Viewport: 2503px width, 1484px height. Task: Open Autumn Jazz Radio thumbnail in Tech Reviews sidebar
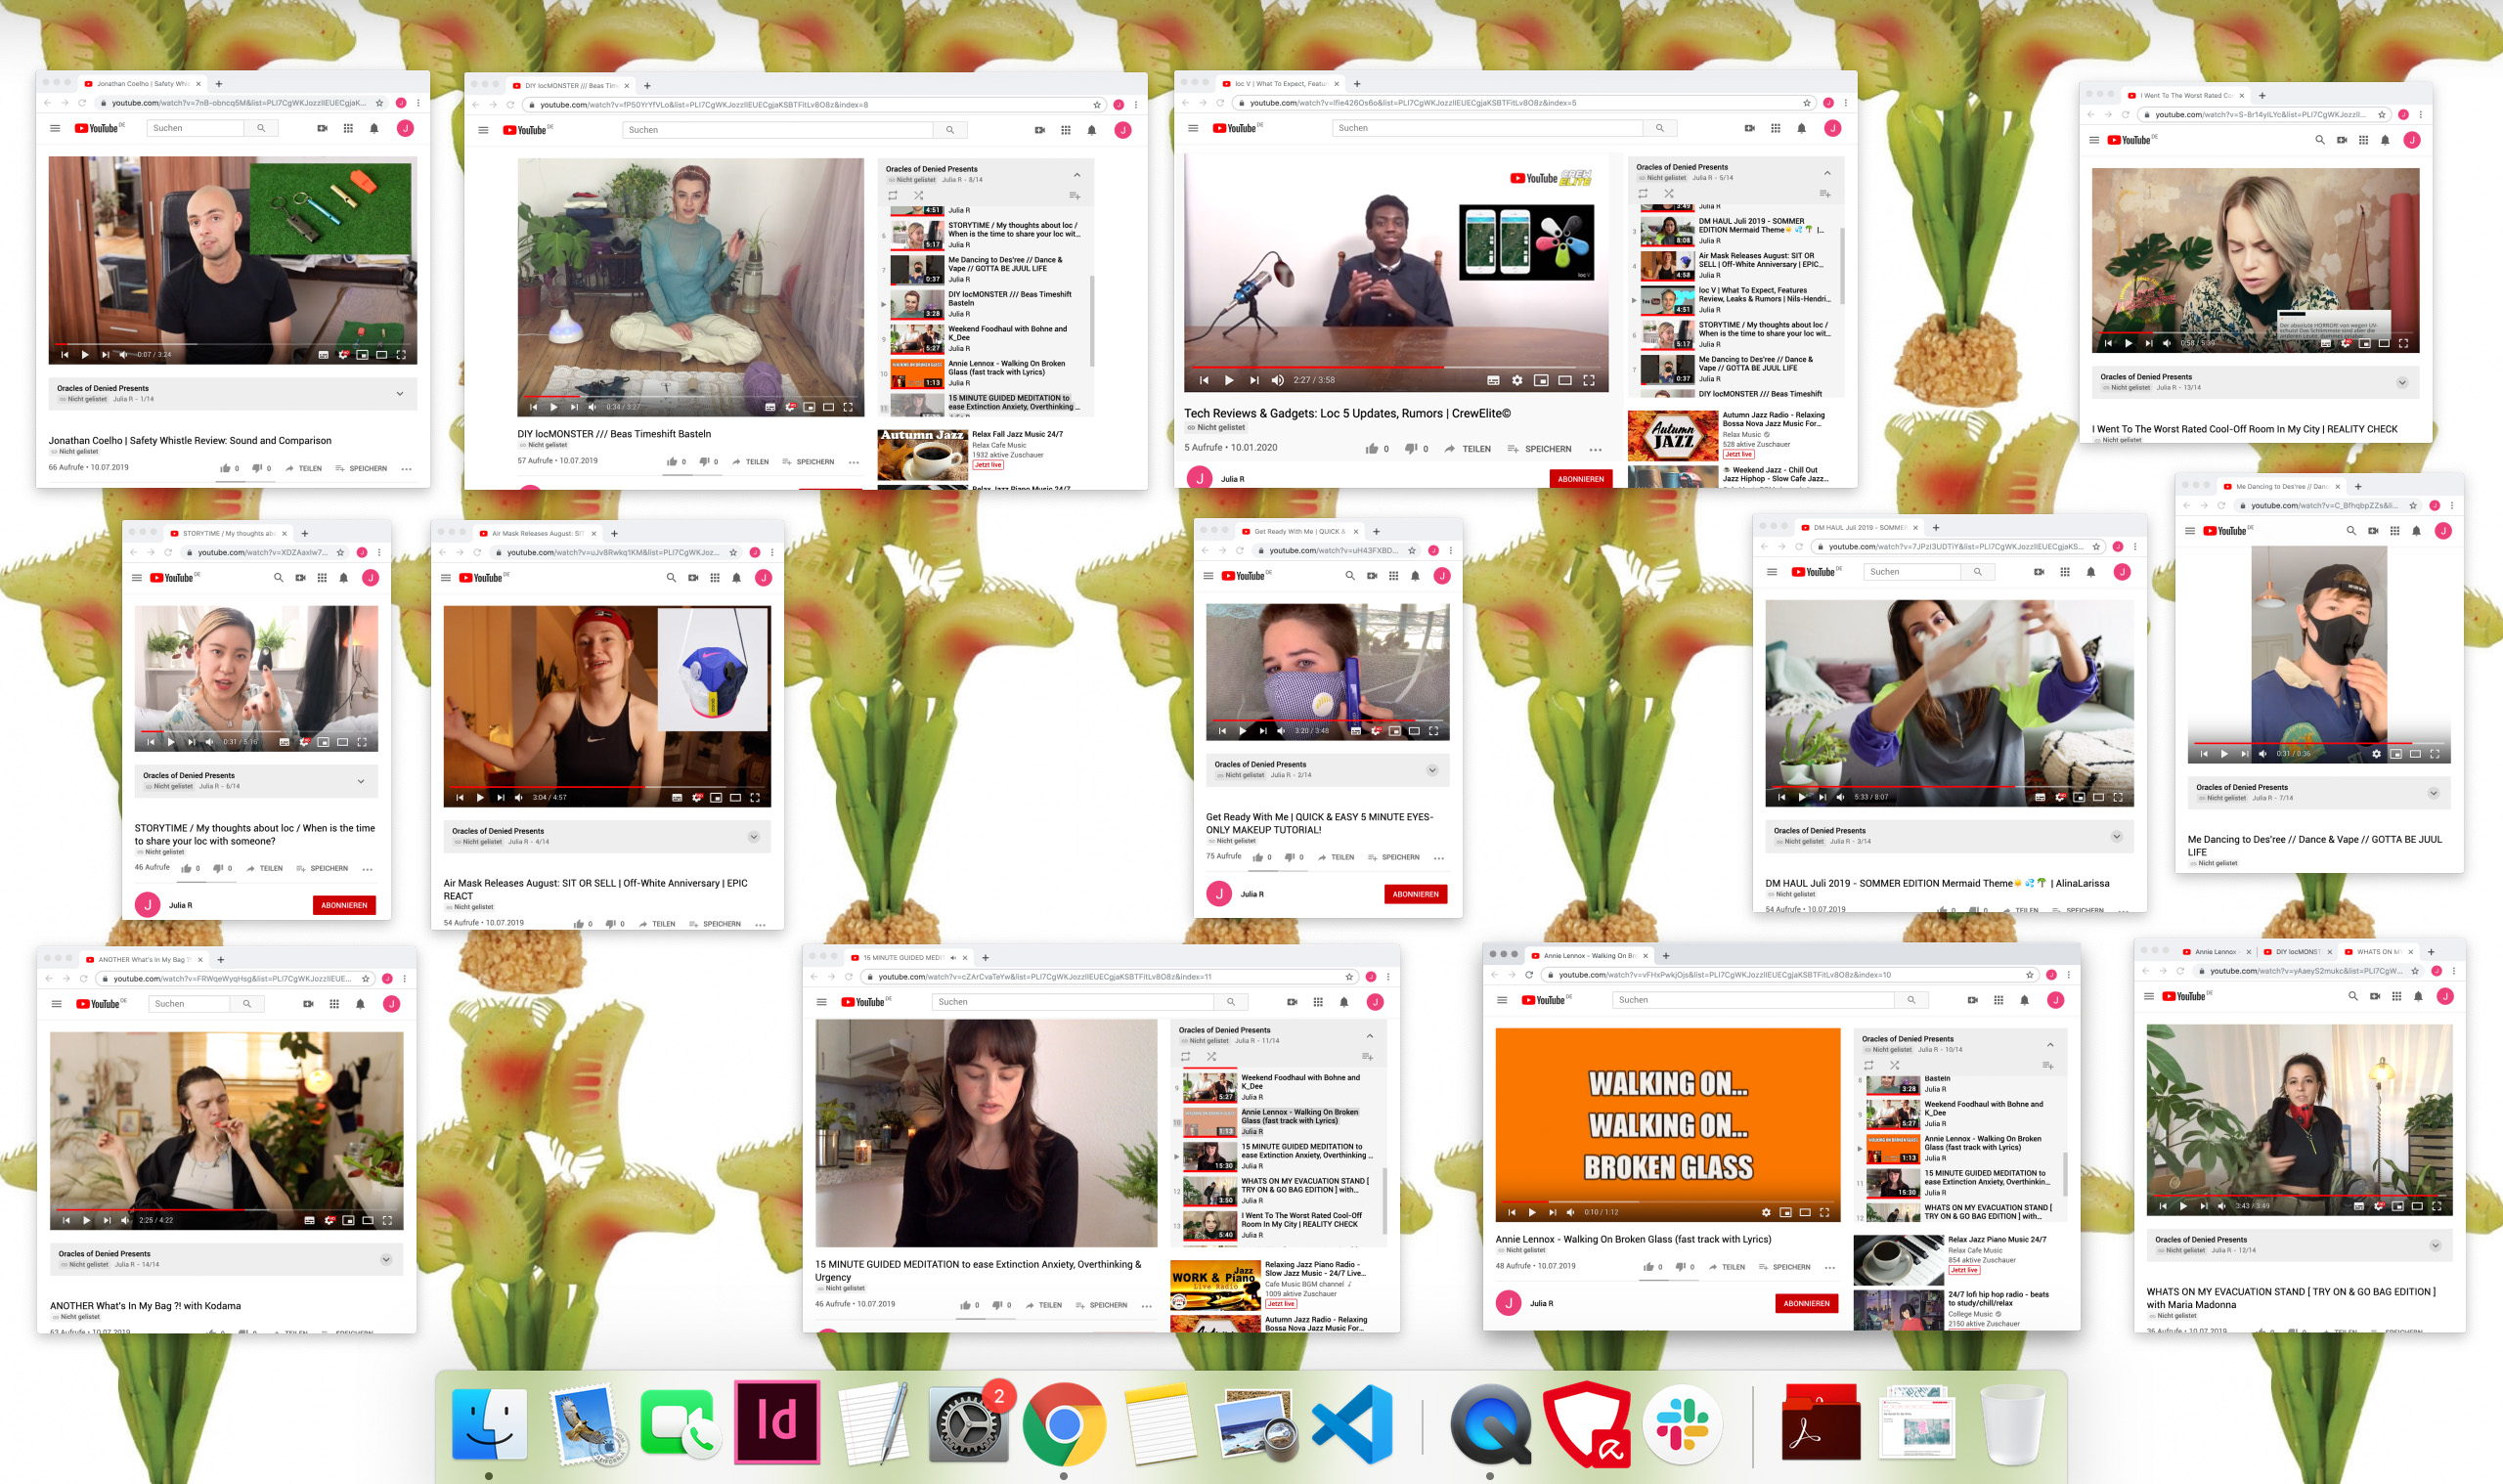pos(1673,435)
